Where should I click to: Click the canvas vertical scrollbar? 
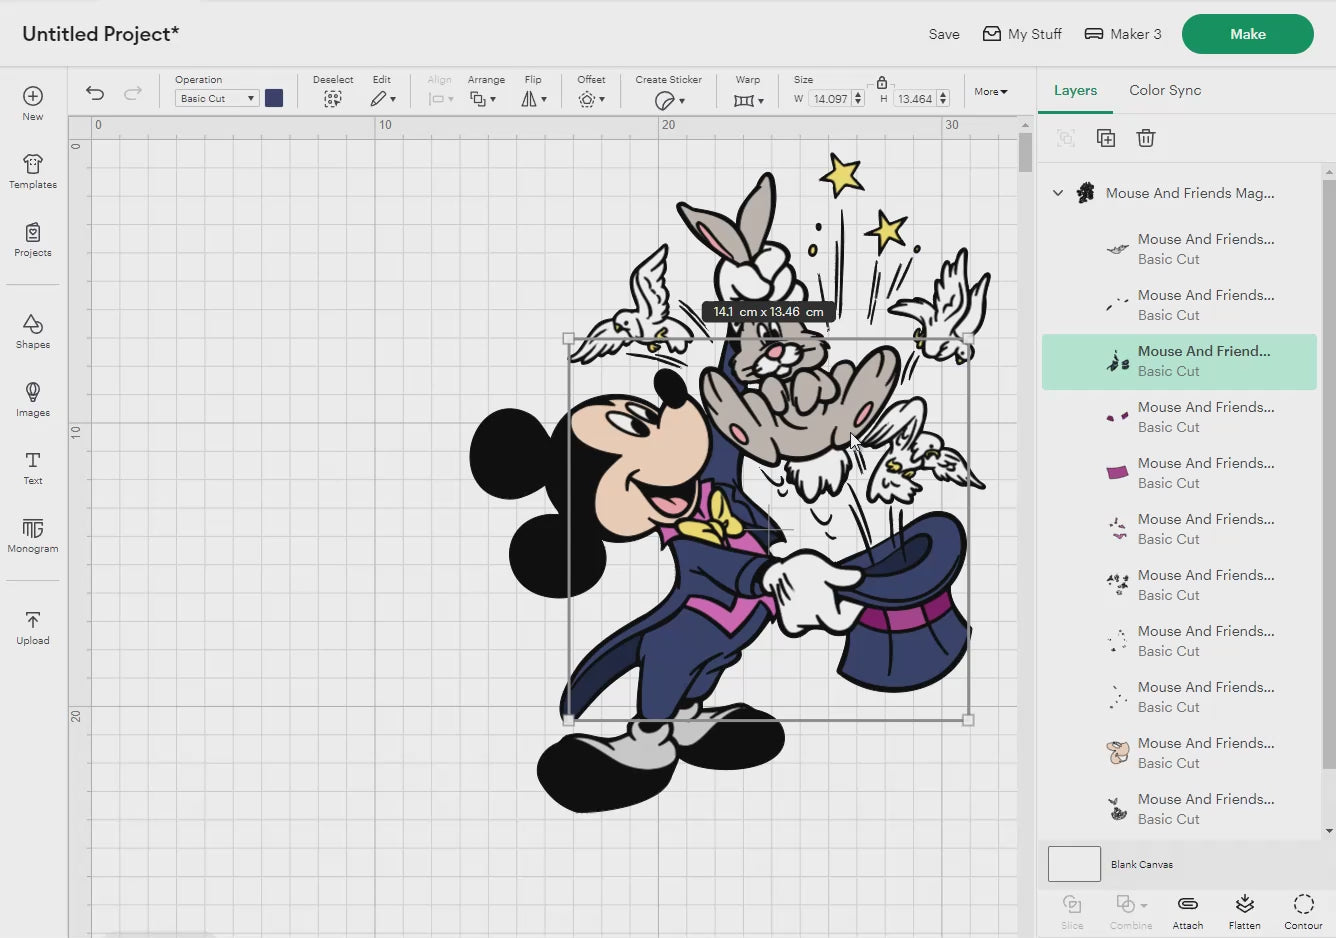pos(1025,152)
